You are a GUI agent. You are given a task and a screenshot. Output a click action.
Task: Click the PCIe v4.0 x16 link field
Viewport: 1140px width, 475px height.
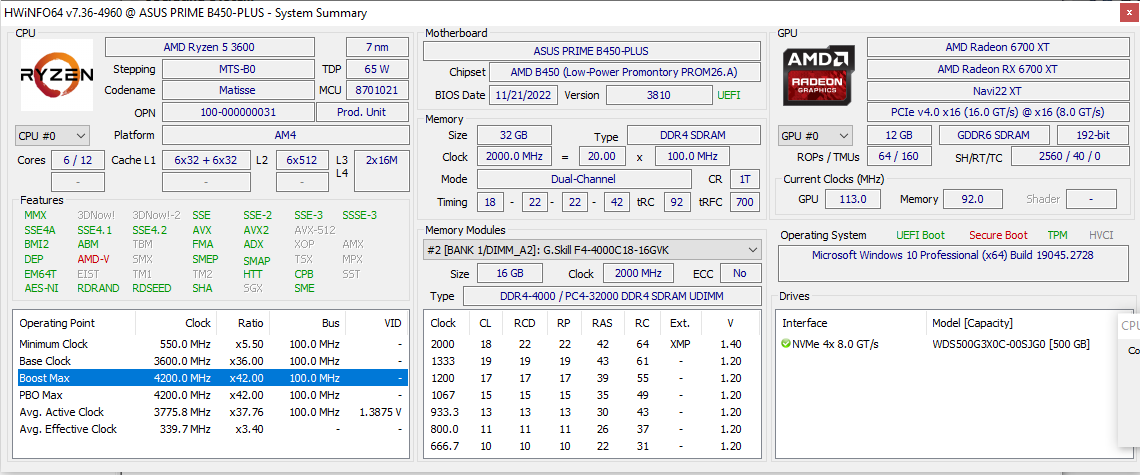click(x=997, y=112)
